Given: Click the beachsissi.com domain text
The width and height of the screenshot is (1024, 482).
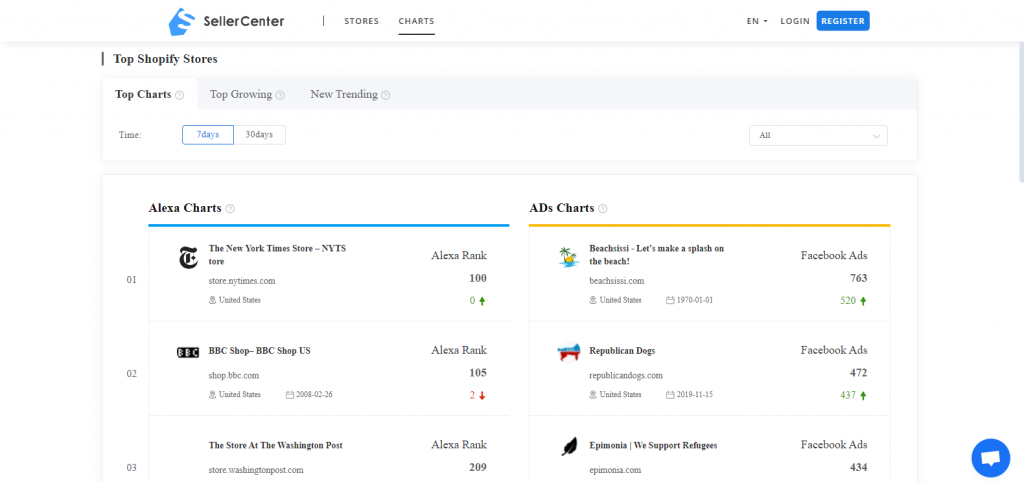Looking at the screenshot, I should coord(616,281).
